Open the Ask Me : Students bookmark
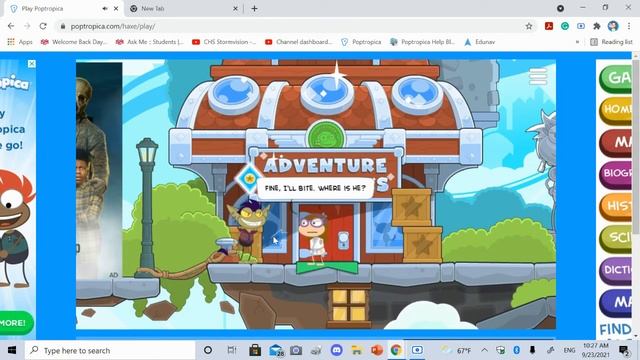640x360 pixels. (150, 42)
